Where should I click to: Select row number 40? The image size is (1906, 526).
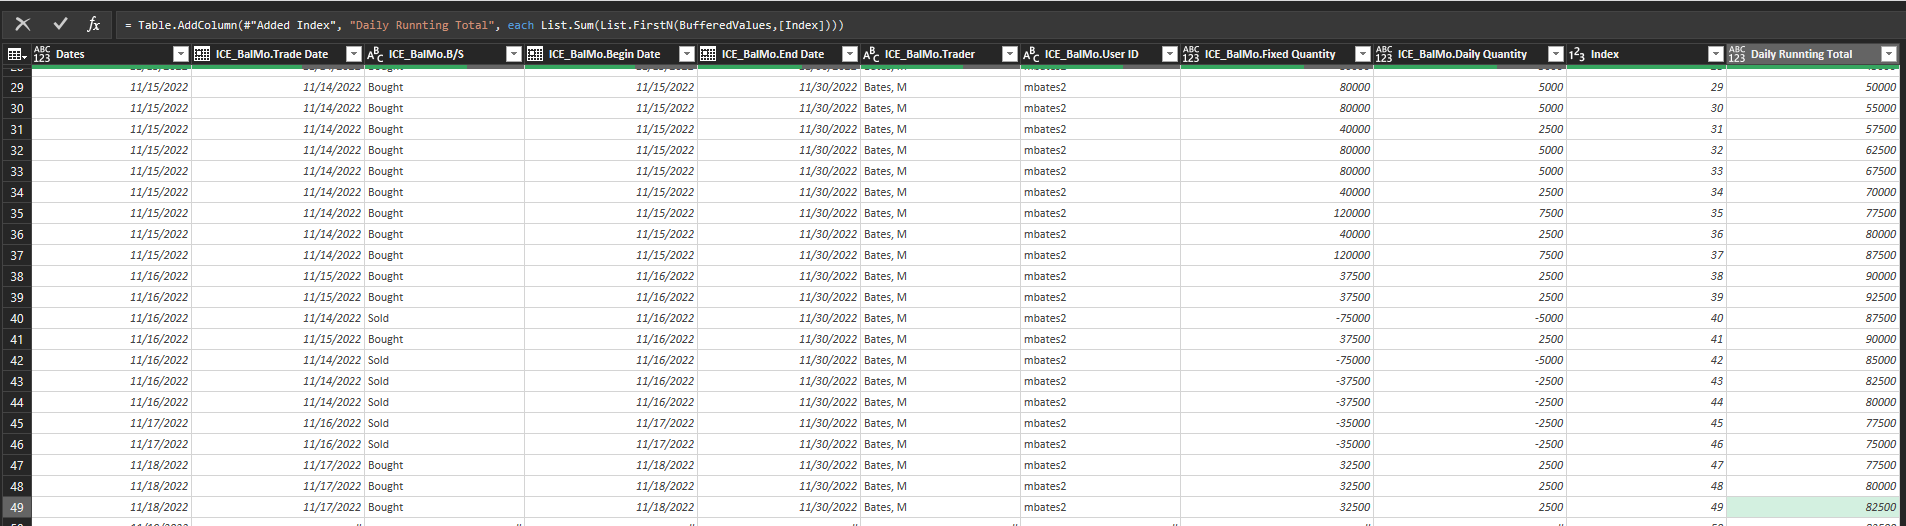[x=17, y=318]
